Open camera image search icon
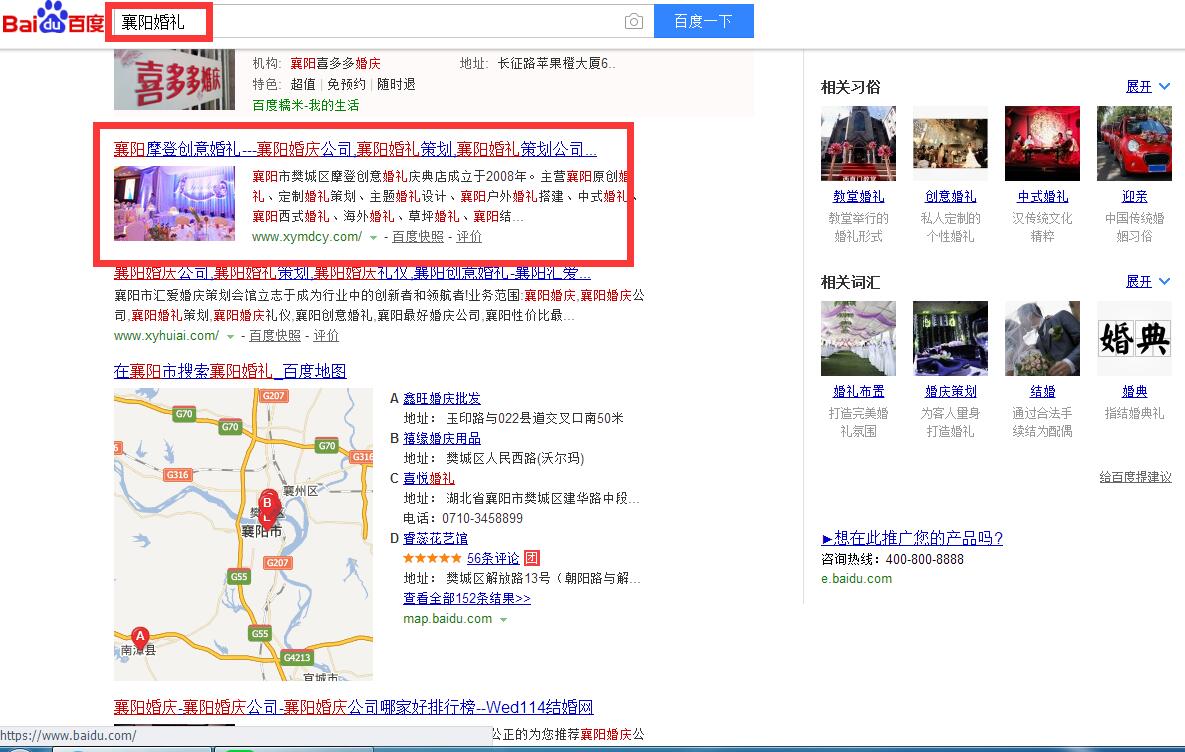Viewport: 1185px width, 752px height. [x=634, y=21]
